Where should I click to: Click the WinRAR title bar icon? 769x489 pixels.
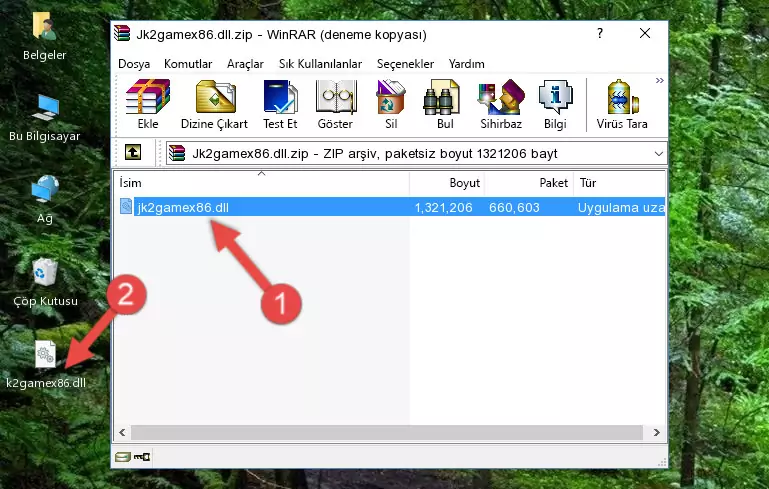pyautogui.click(x=123, y=34)
